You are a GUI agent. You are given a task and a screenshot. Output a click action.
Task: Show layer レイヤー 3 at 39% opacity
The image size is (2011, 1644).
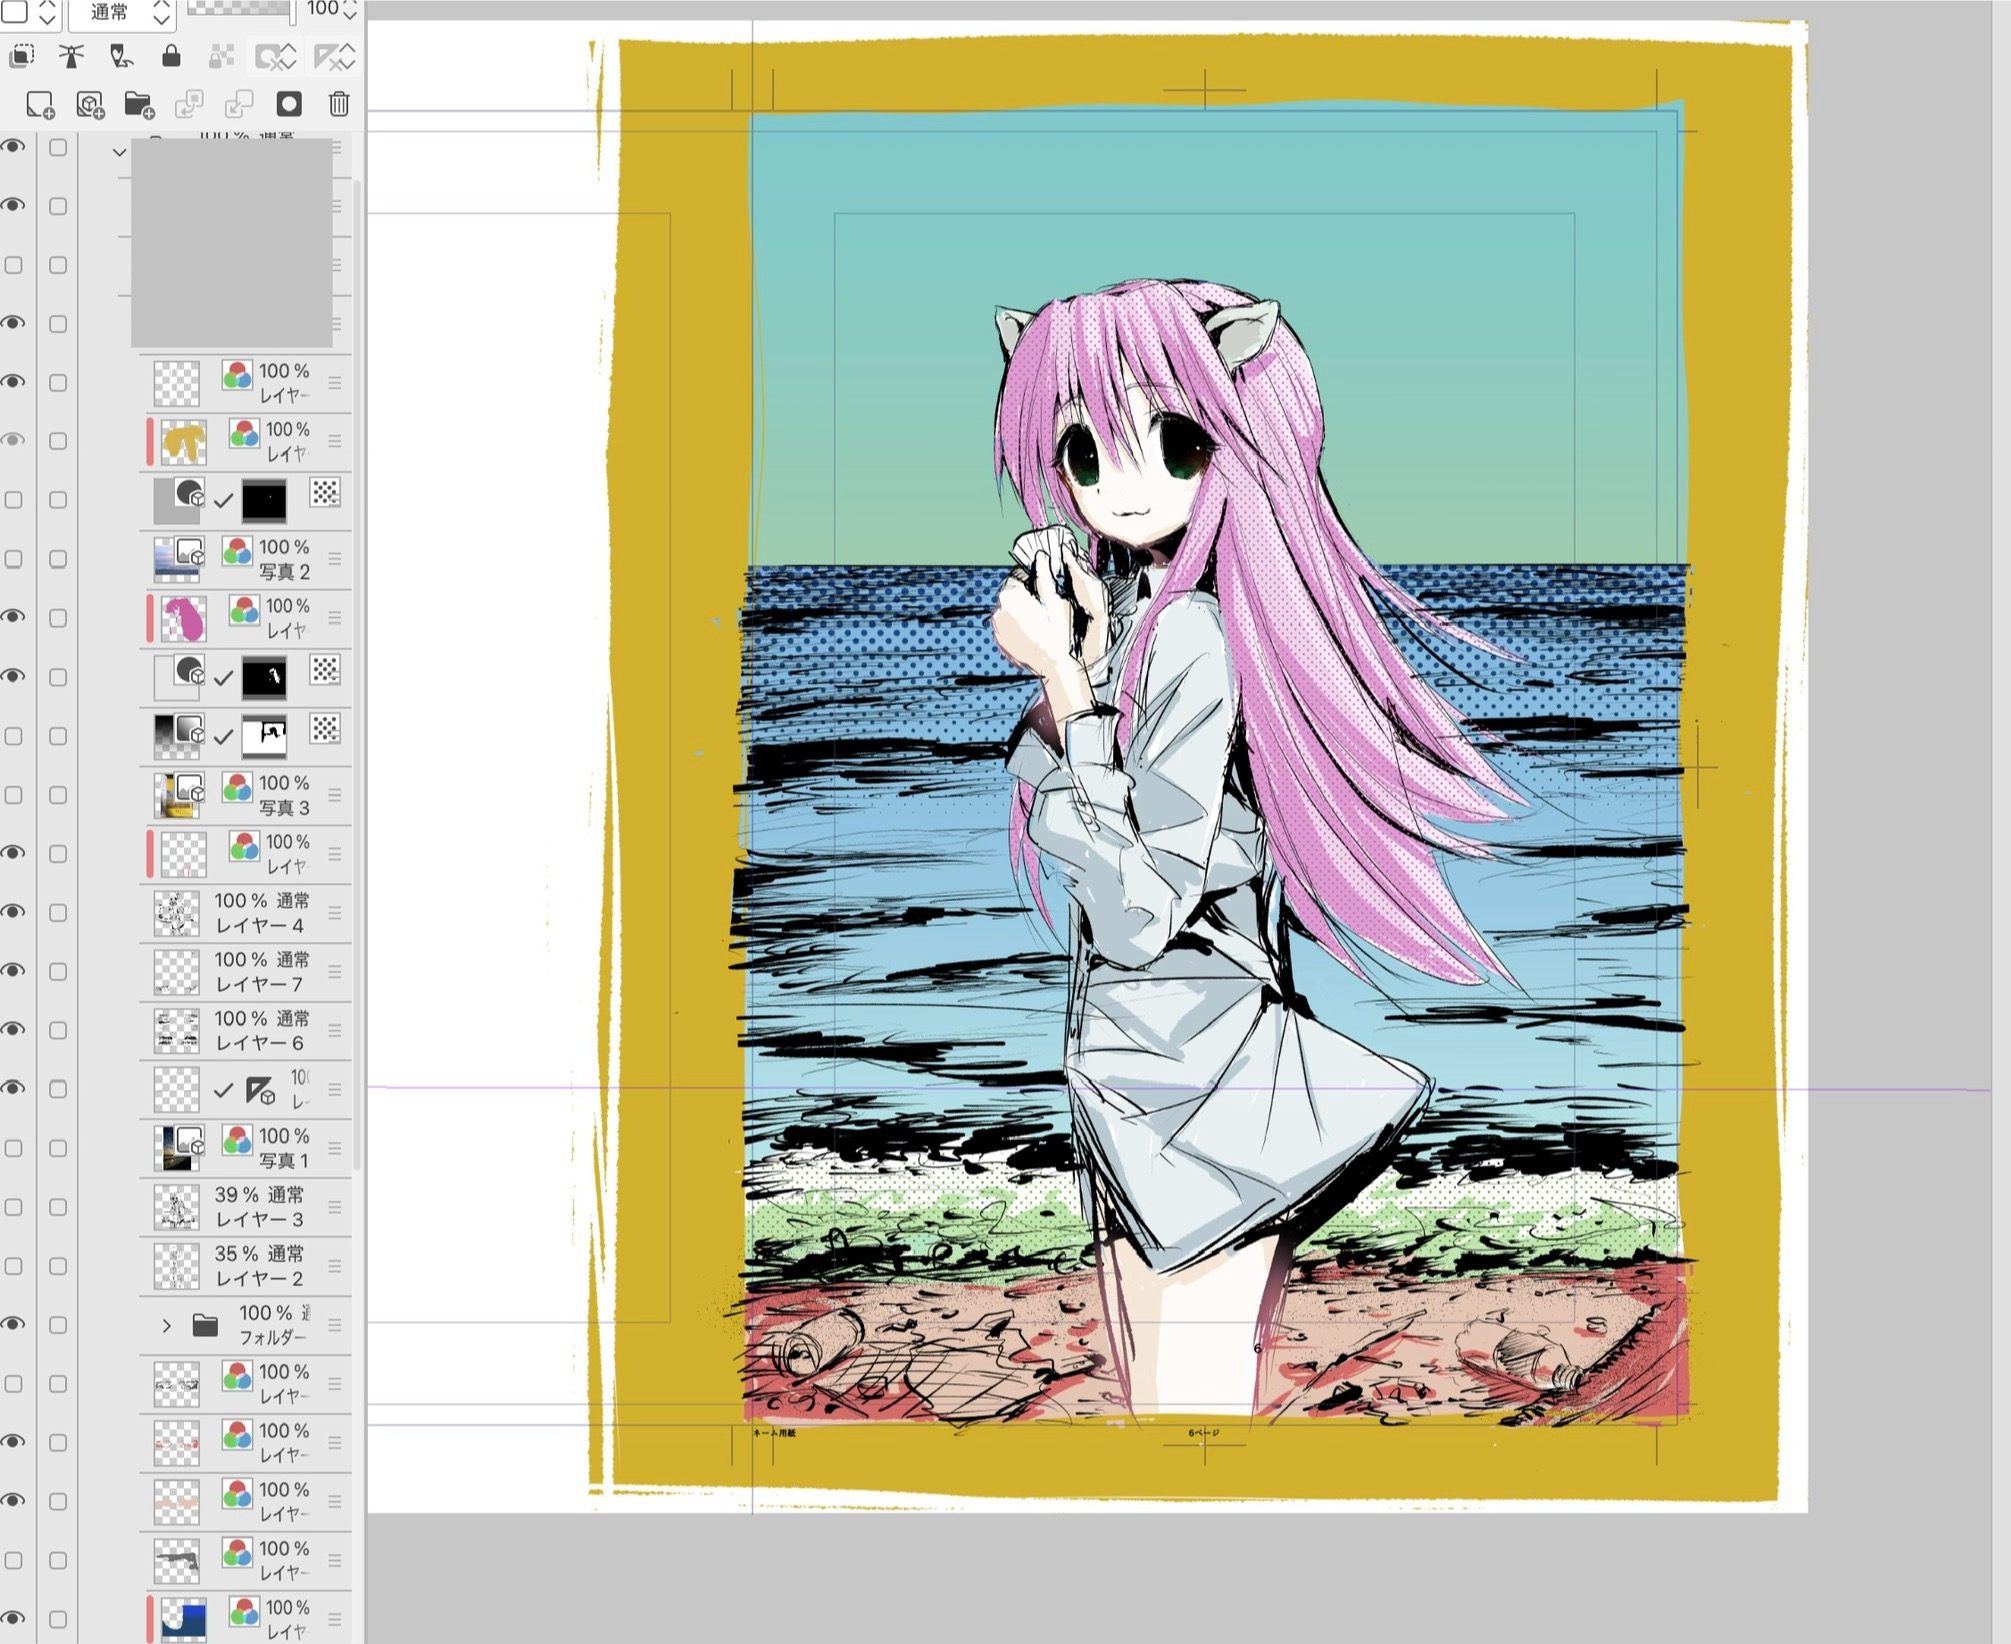[14, 1207]
